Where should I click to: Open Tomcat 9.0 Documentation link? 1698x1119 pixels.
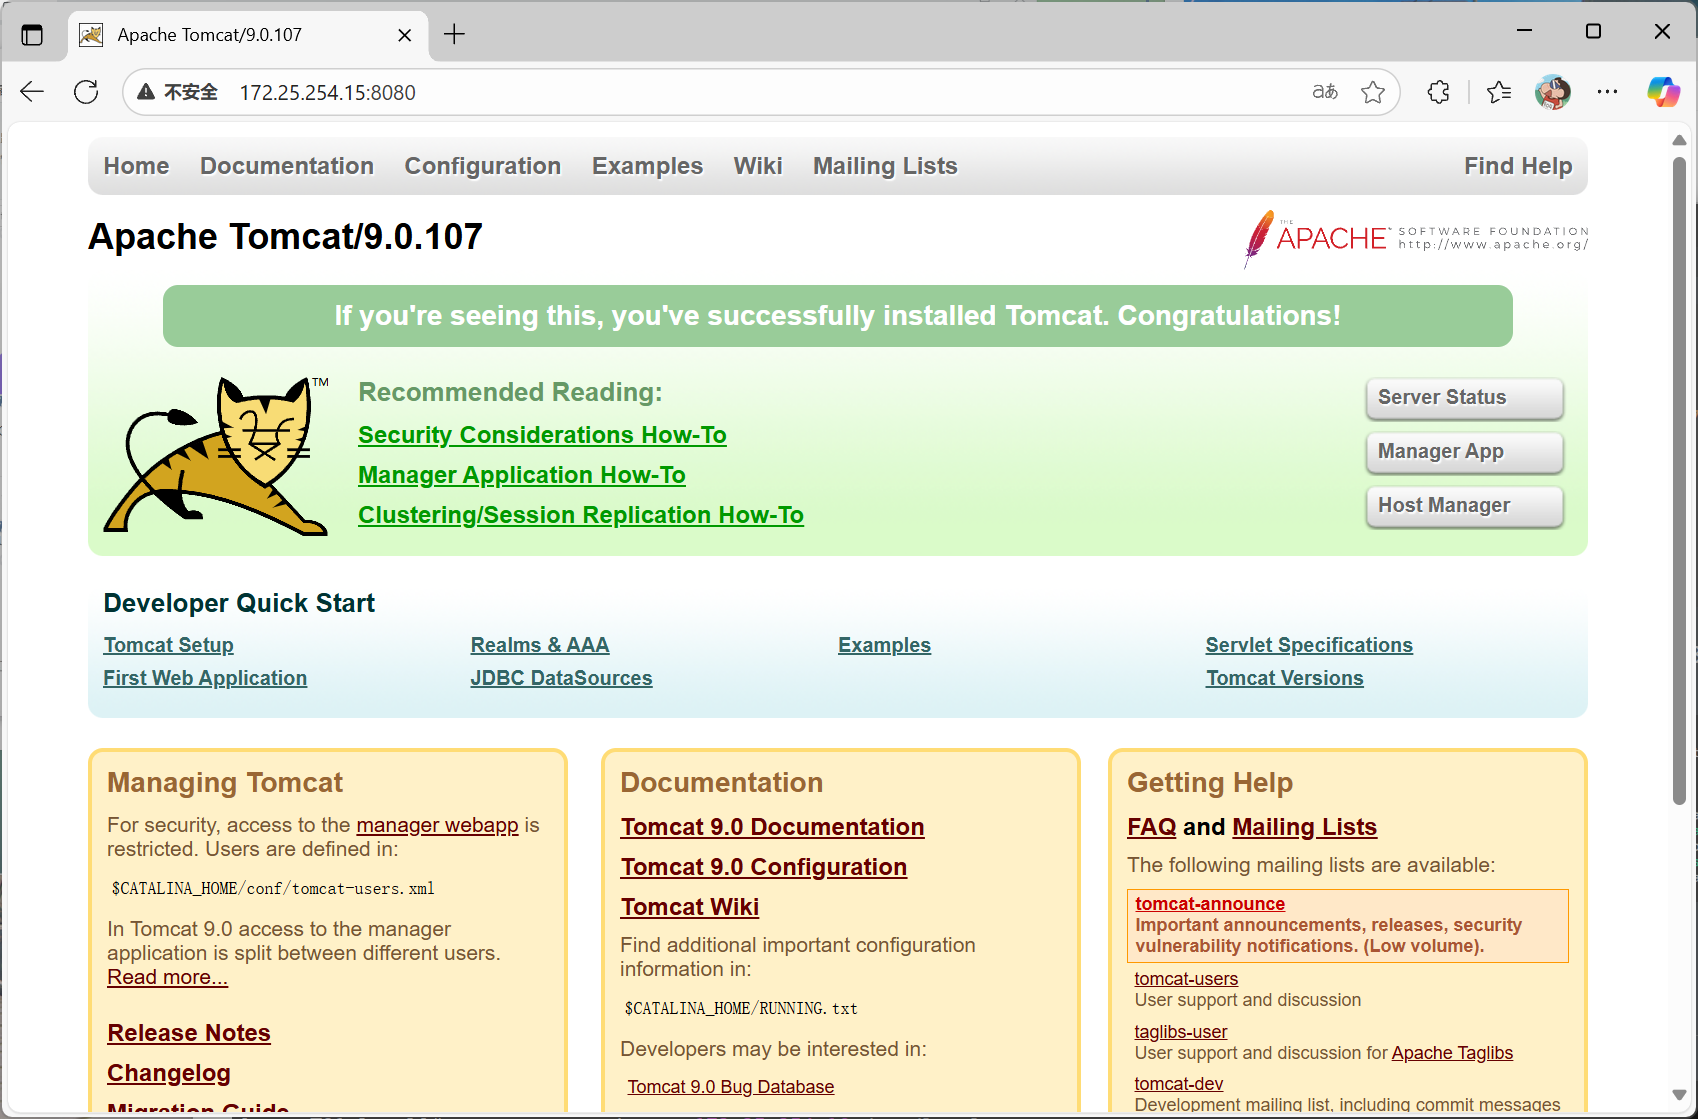772,827
